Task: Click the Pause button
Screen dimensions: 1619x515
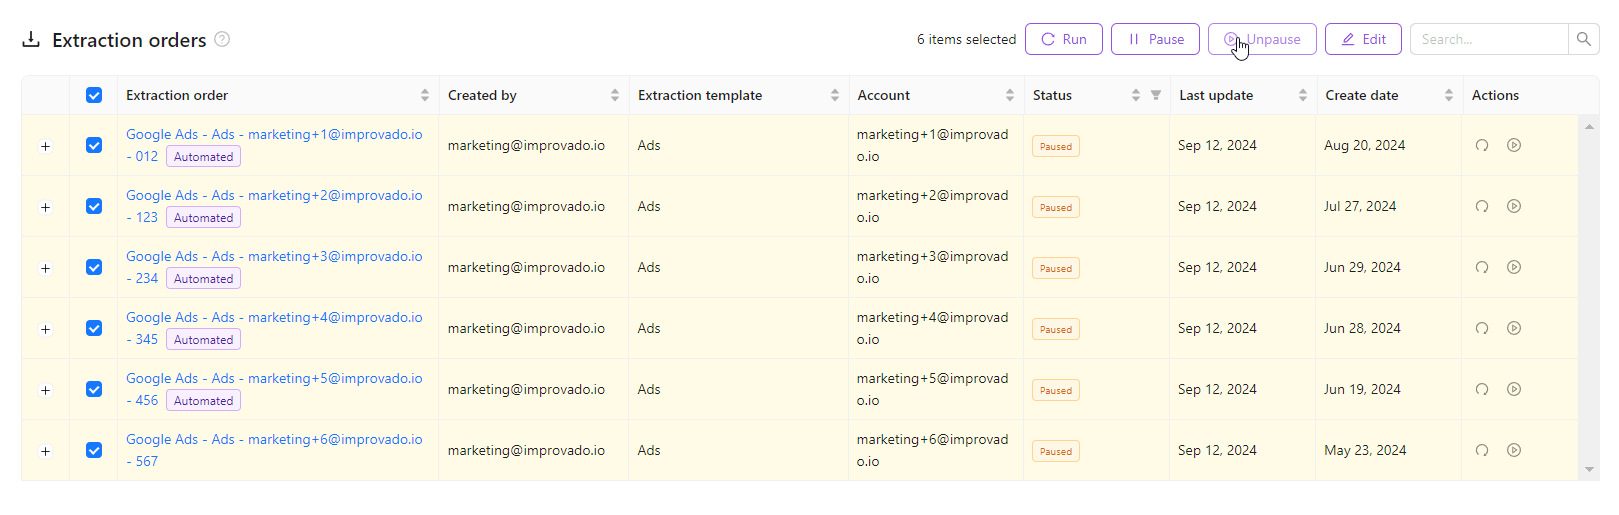Action: tap(1155, 39)
